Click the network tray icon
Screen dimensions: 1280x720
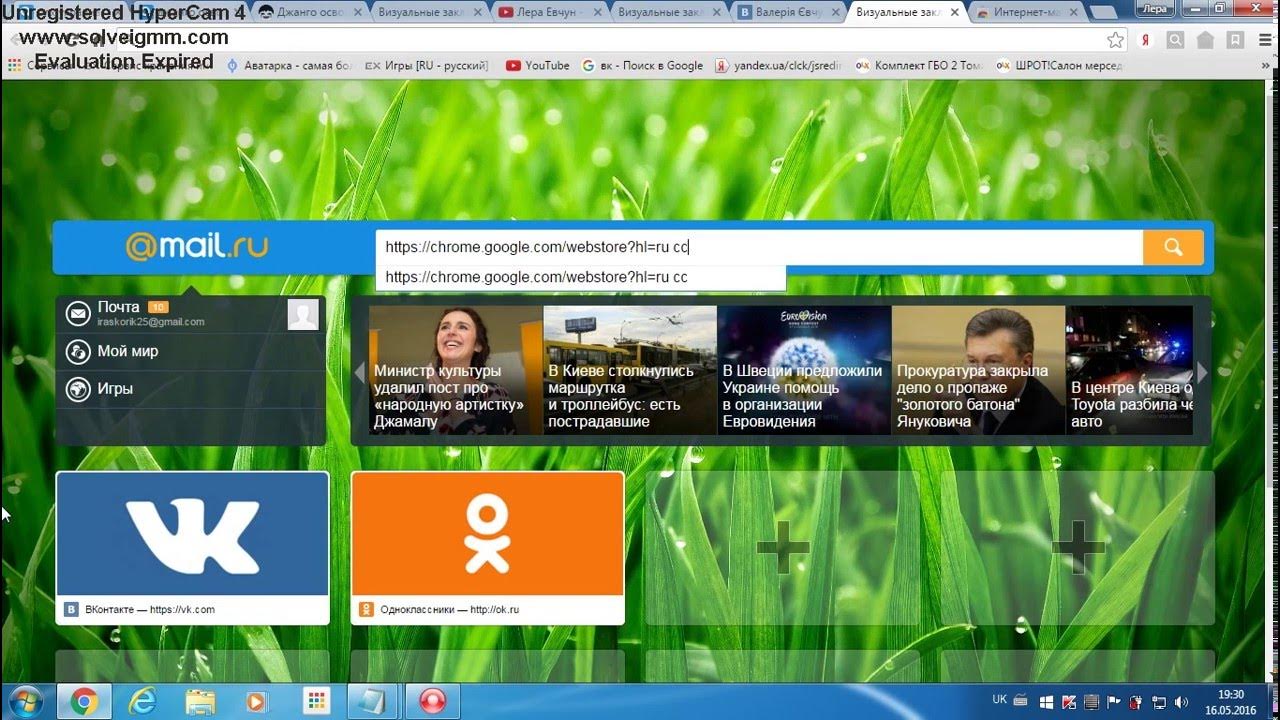pos(1159,702)
